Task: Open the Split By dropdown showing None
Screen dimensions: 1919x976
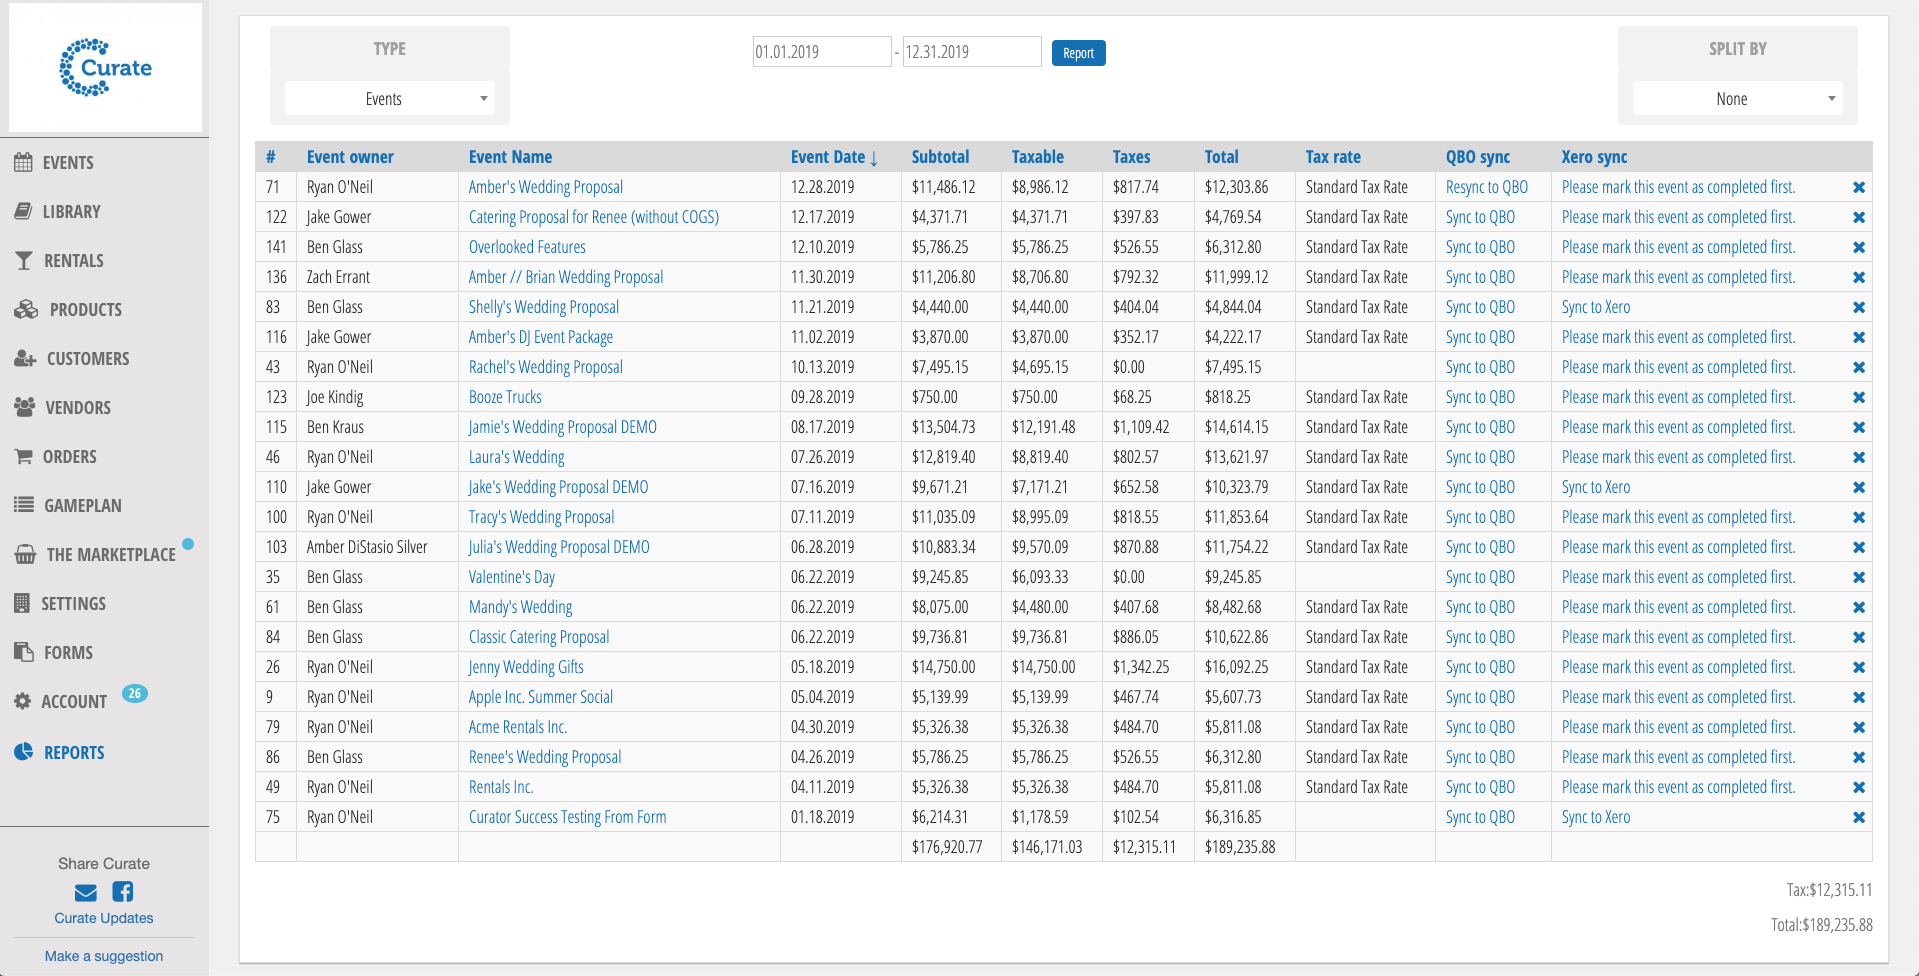Action: tap(1737, 98)
